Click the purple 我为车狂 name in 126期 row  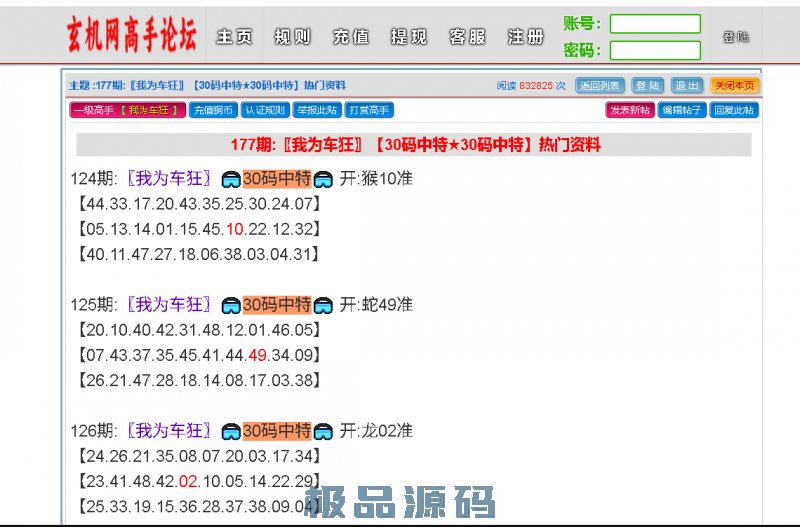click(169, 431)
